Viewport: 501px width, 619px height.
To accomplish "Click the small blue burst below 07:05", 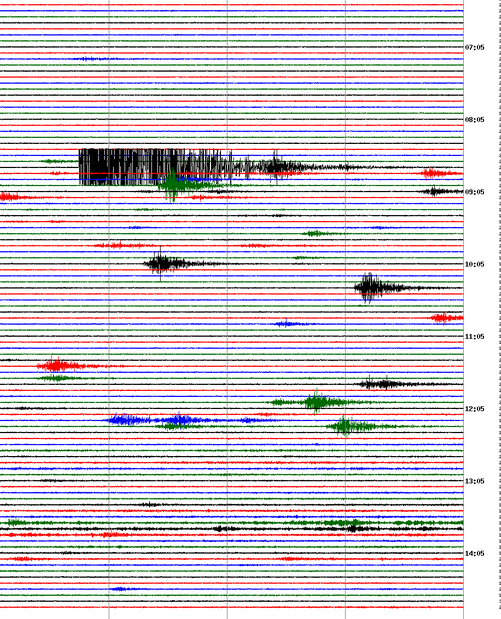I will pos(89,59).
